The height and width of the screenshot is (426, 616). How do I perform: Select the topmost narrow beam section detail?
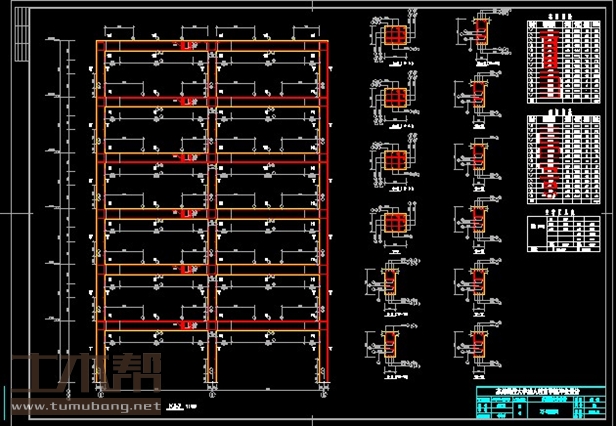coord(478,39)
